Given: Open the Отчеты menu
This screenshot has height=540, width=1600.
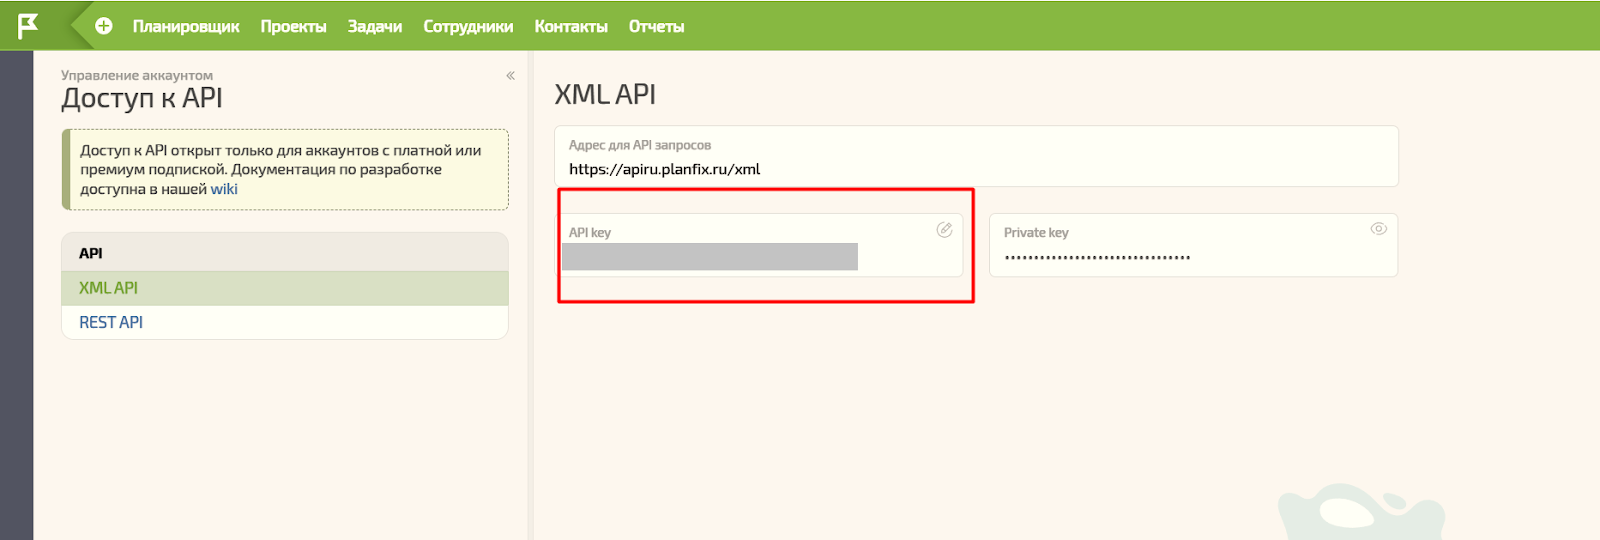Looking at the screenshot, I should [x=656, y=27].
